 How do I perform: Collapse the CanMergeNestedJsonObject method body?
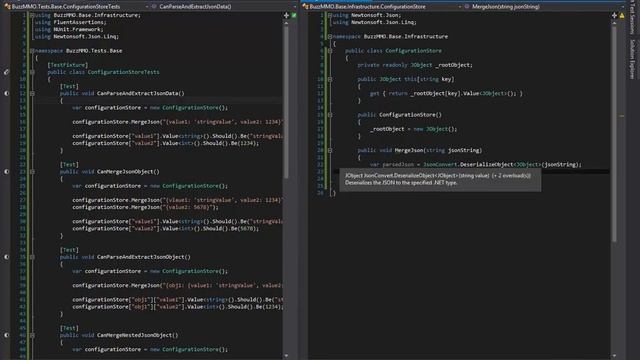tap(32, 335)
